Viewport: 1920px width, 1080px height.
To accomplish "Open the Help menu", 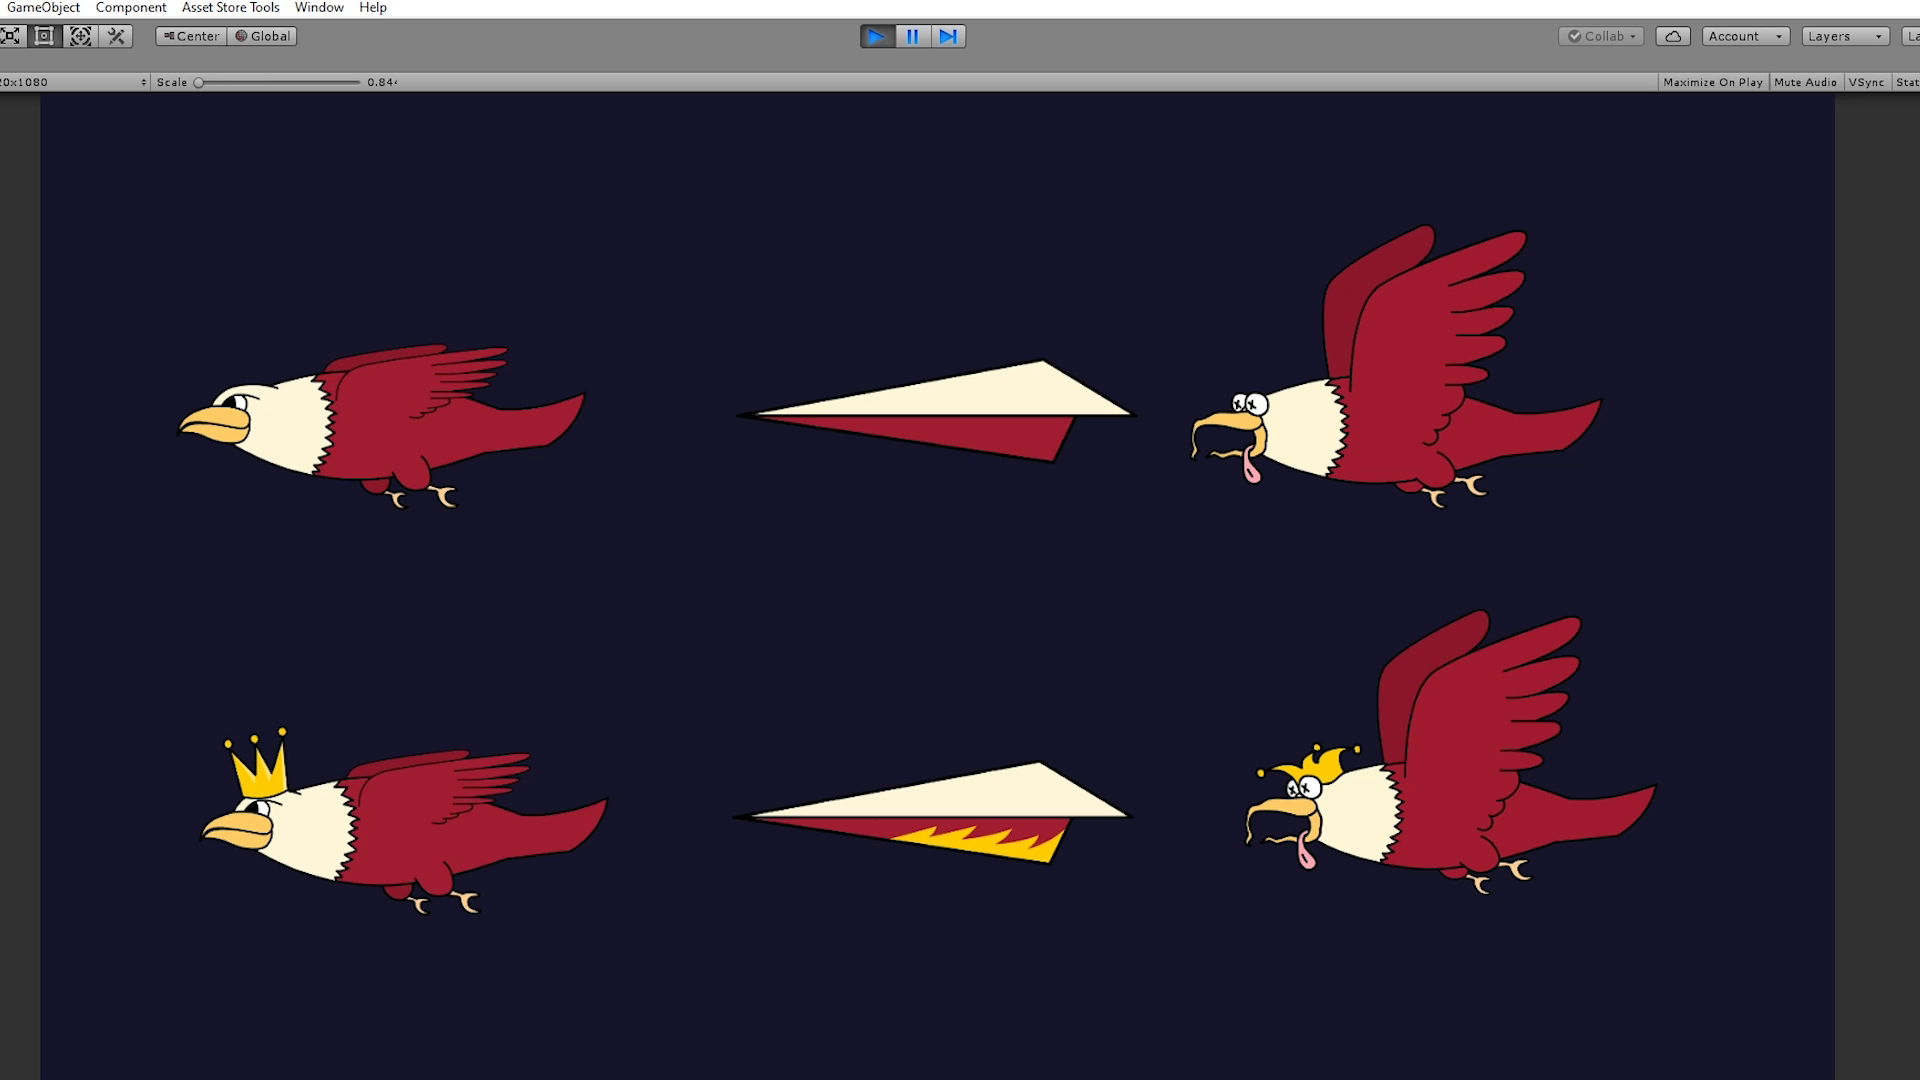I will tap(373, 8).
